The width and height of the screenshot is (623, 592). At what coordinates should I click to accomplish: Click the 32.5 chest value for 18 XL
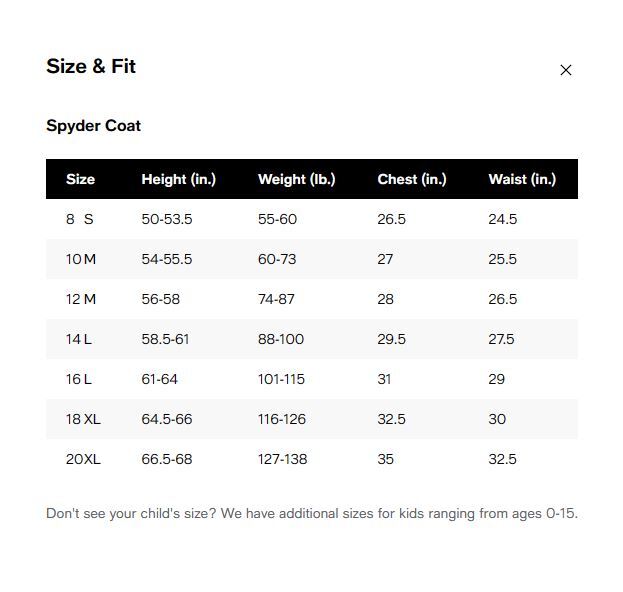(x=391, y=419)
